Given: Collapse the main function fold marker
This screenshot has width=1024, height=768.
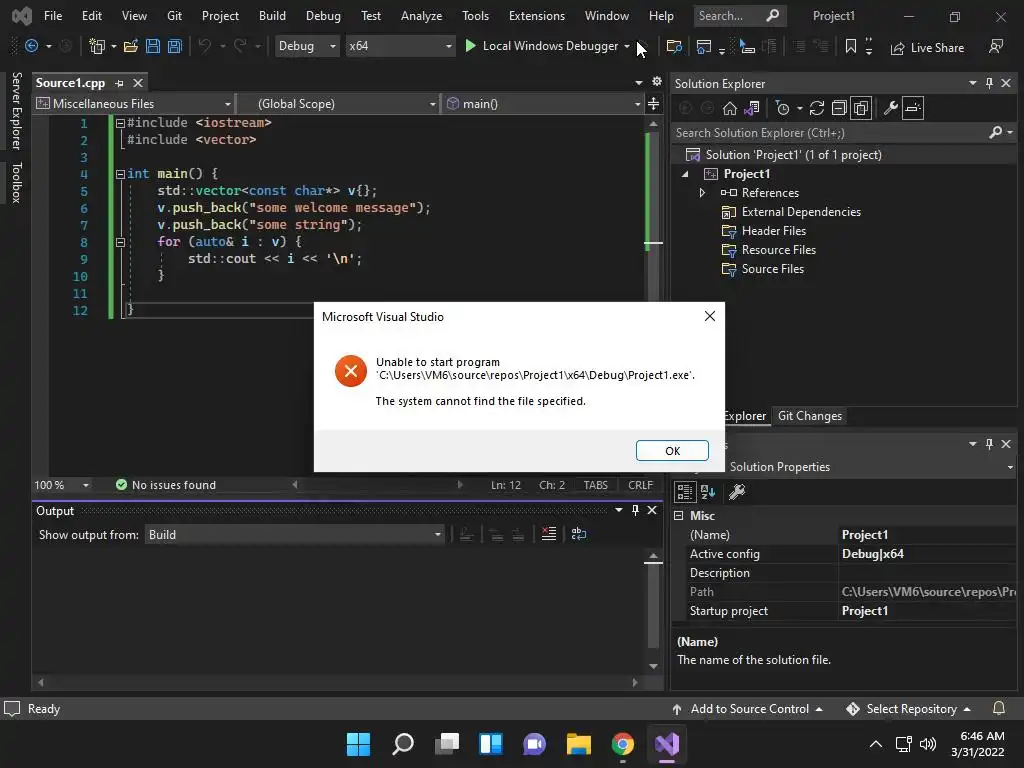Looking at the screenshot, I should pyautogui.click(x=120, y=174).
